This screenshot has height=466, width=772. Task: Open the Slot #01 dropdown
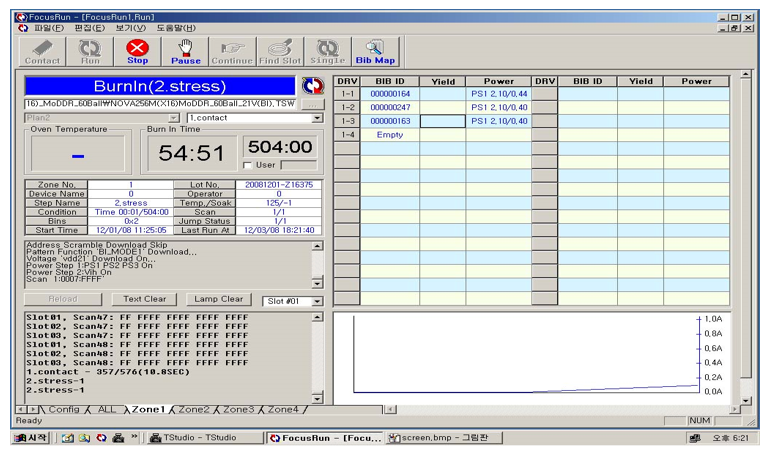pos(318,301)
